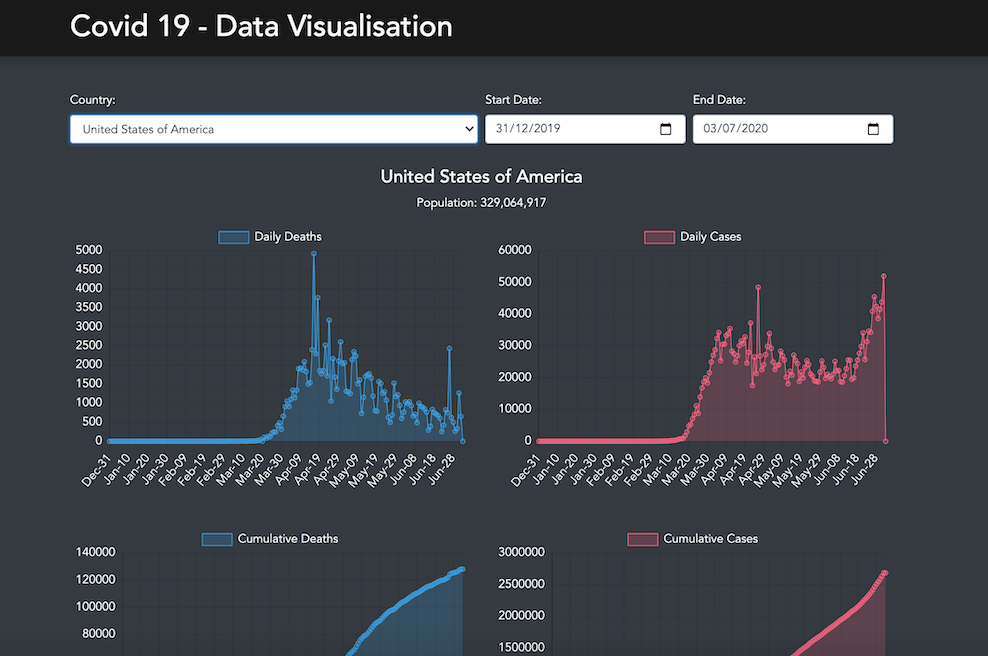988x656 pixels.
Task: Toggle the Daily Deaths legend swatch
Action: (234, 237)
